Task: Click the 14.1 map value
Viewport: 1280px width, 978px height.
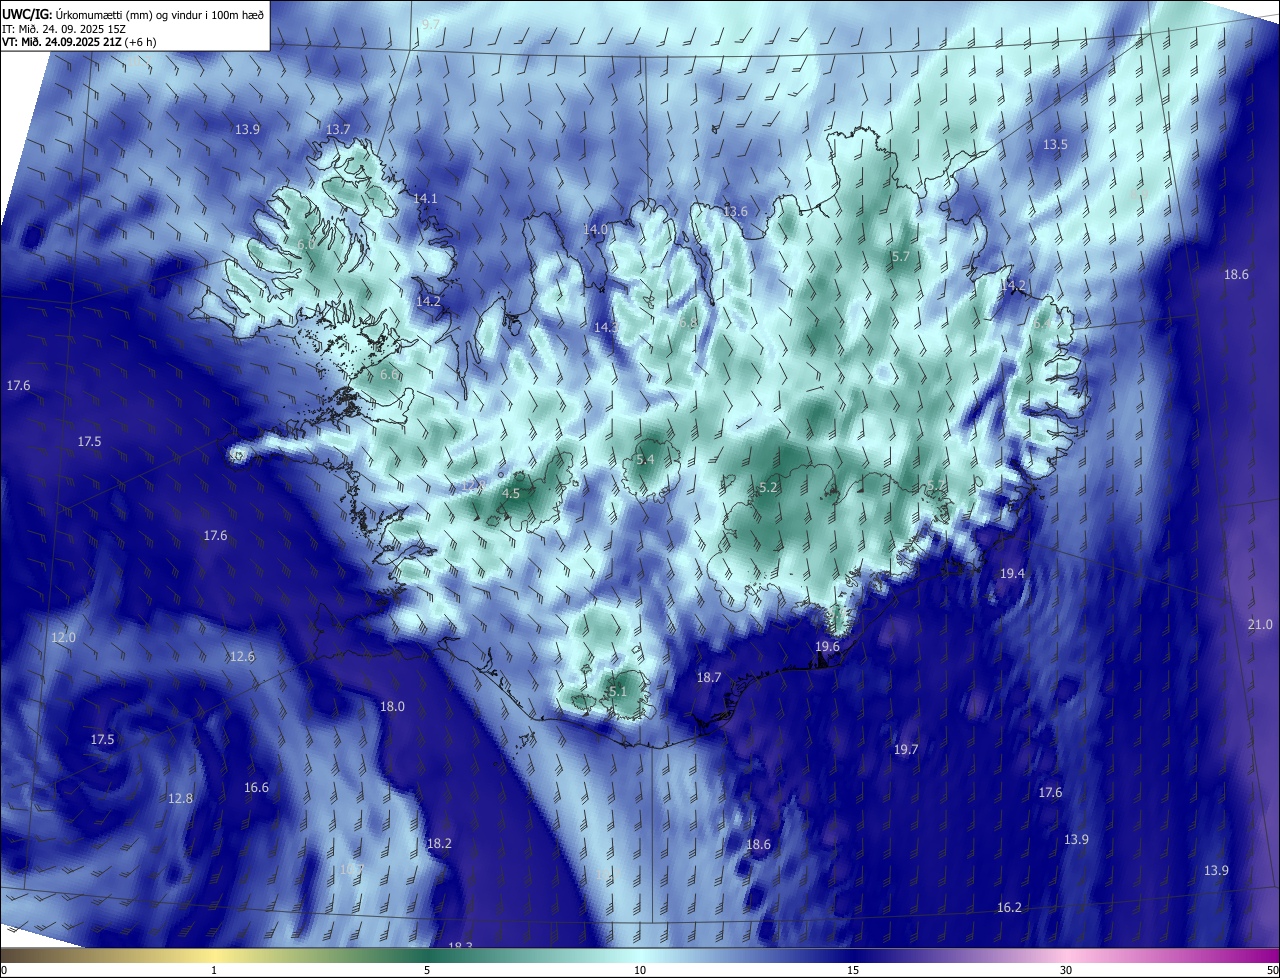Action: pos(426,199)
